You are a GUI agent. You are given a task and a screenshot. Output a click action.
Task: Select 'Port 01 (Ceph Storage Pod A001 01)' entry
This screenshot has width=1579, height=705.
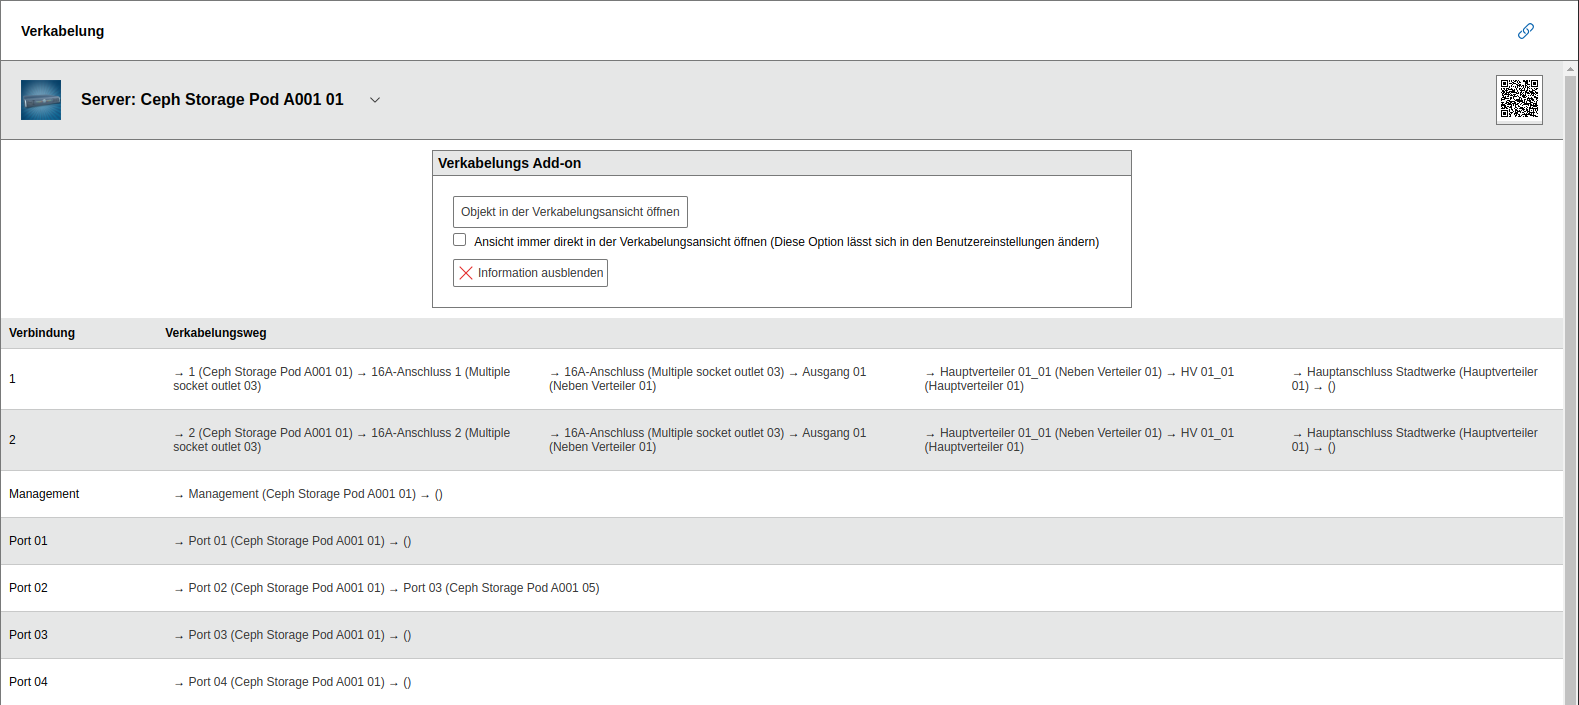[286, 541]
